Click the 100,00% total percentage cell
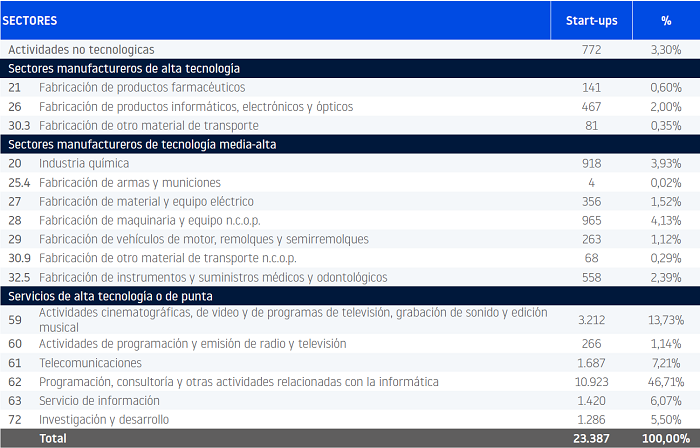700x448 pixels. tap(664, 438)
